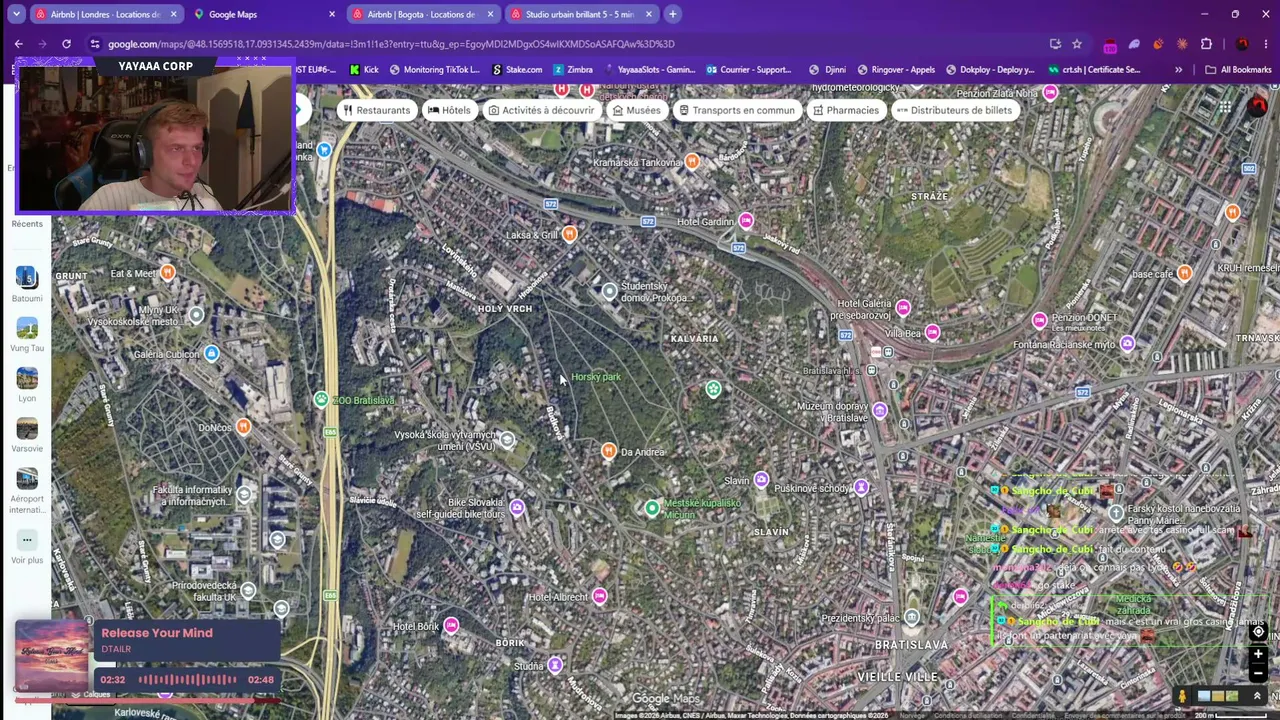Open the Courrier - Support bookmark
Viewport: 1280px width, 720px height.
748,70
